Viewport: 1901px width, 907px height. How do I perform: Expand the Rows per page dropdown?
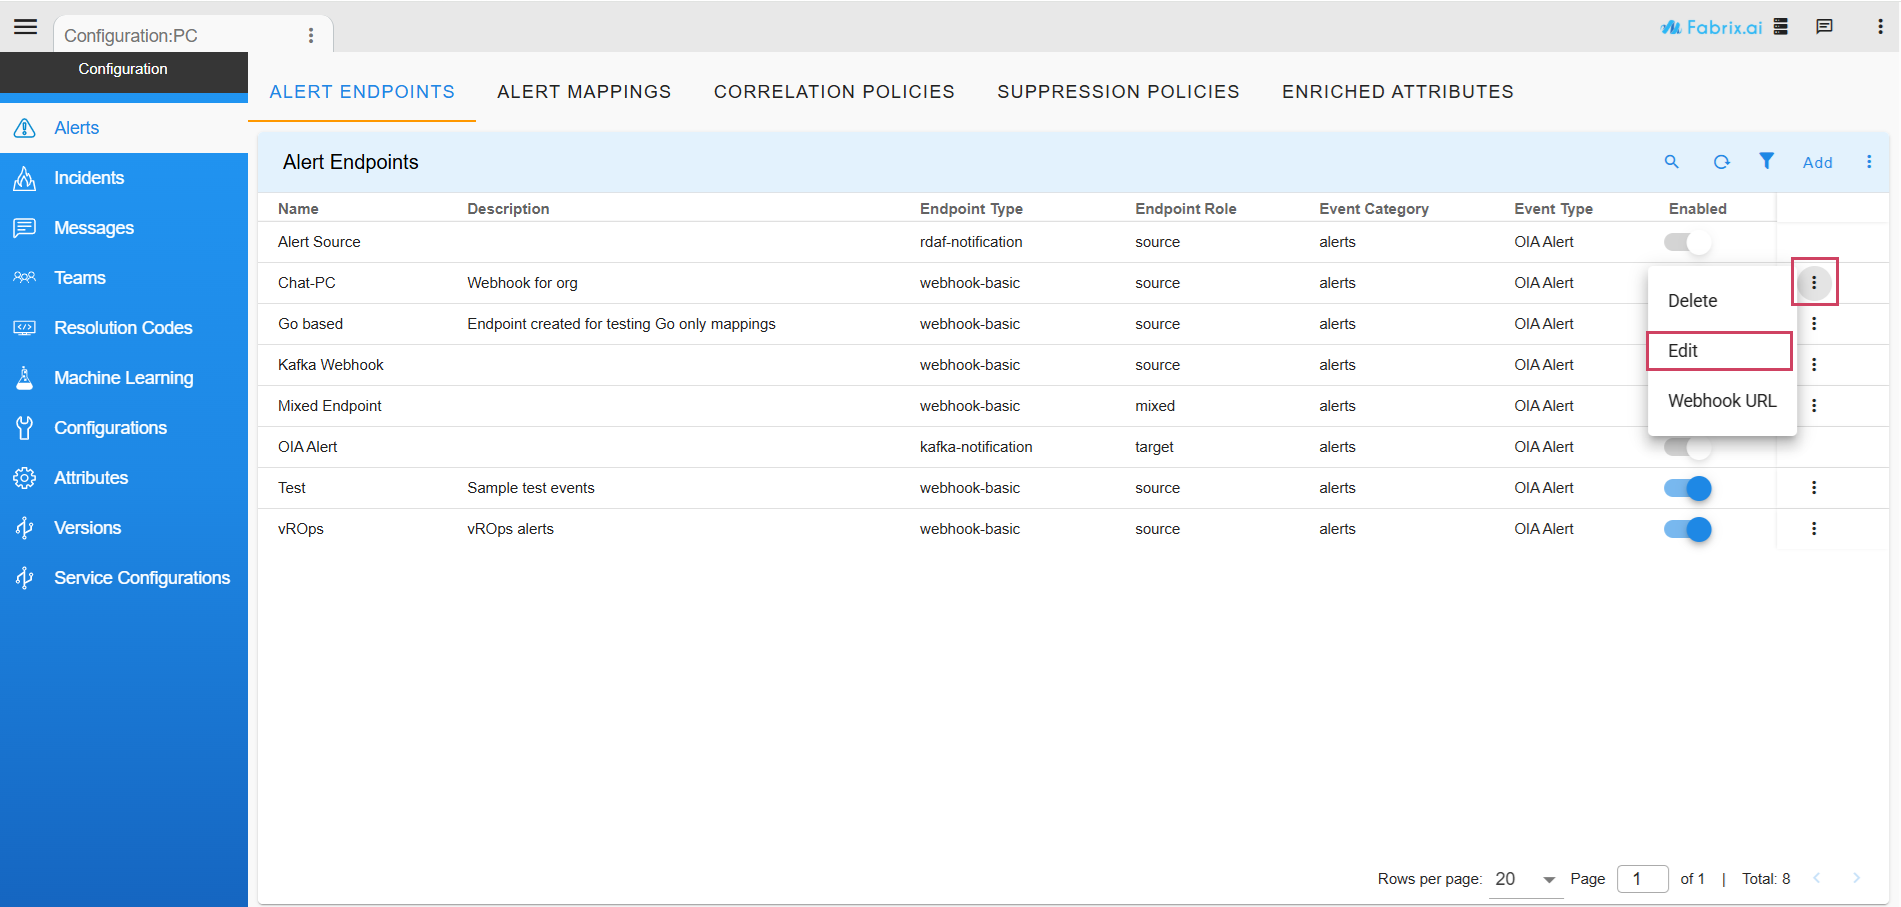coord(1526,879)
